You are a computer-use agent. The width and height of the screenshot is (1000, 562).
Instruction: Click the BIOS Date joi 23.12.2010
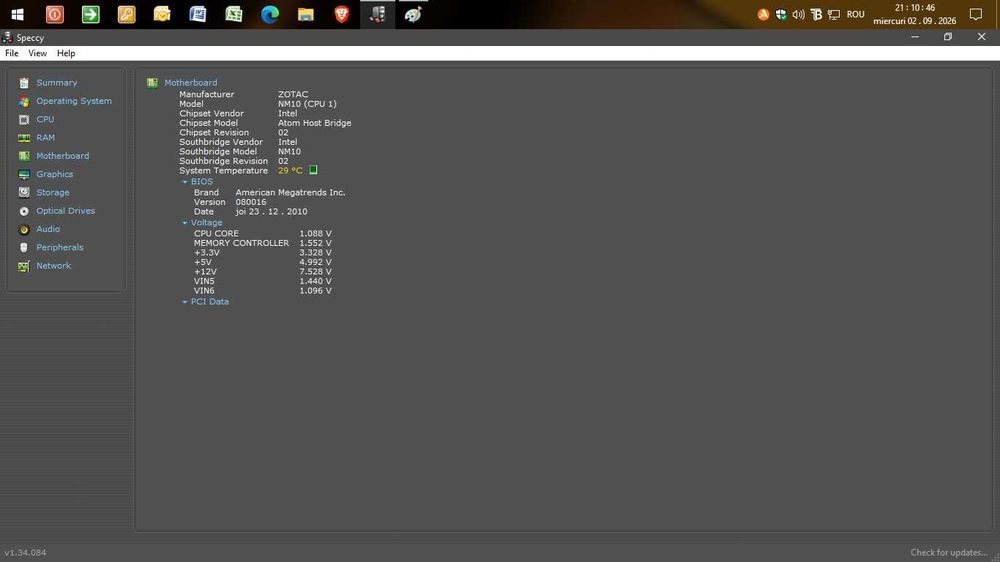click(x=271, y=212)
